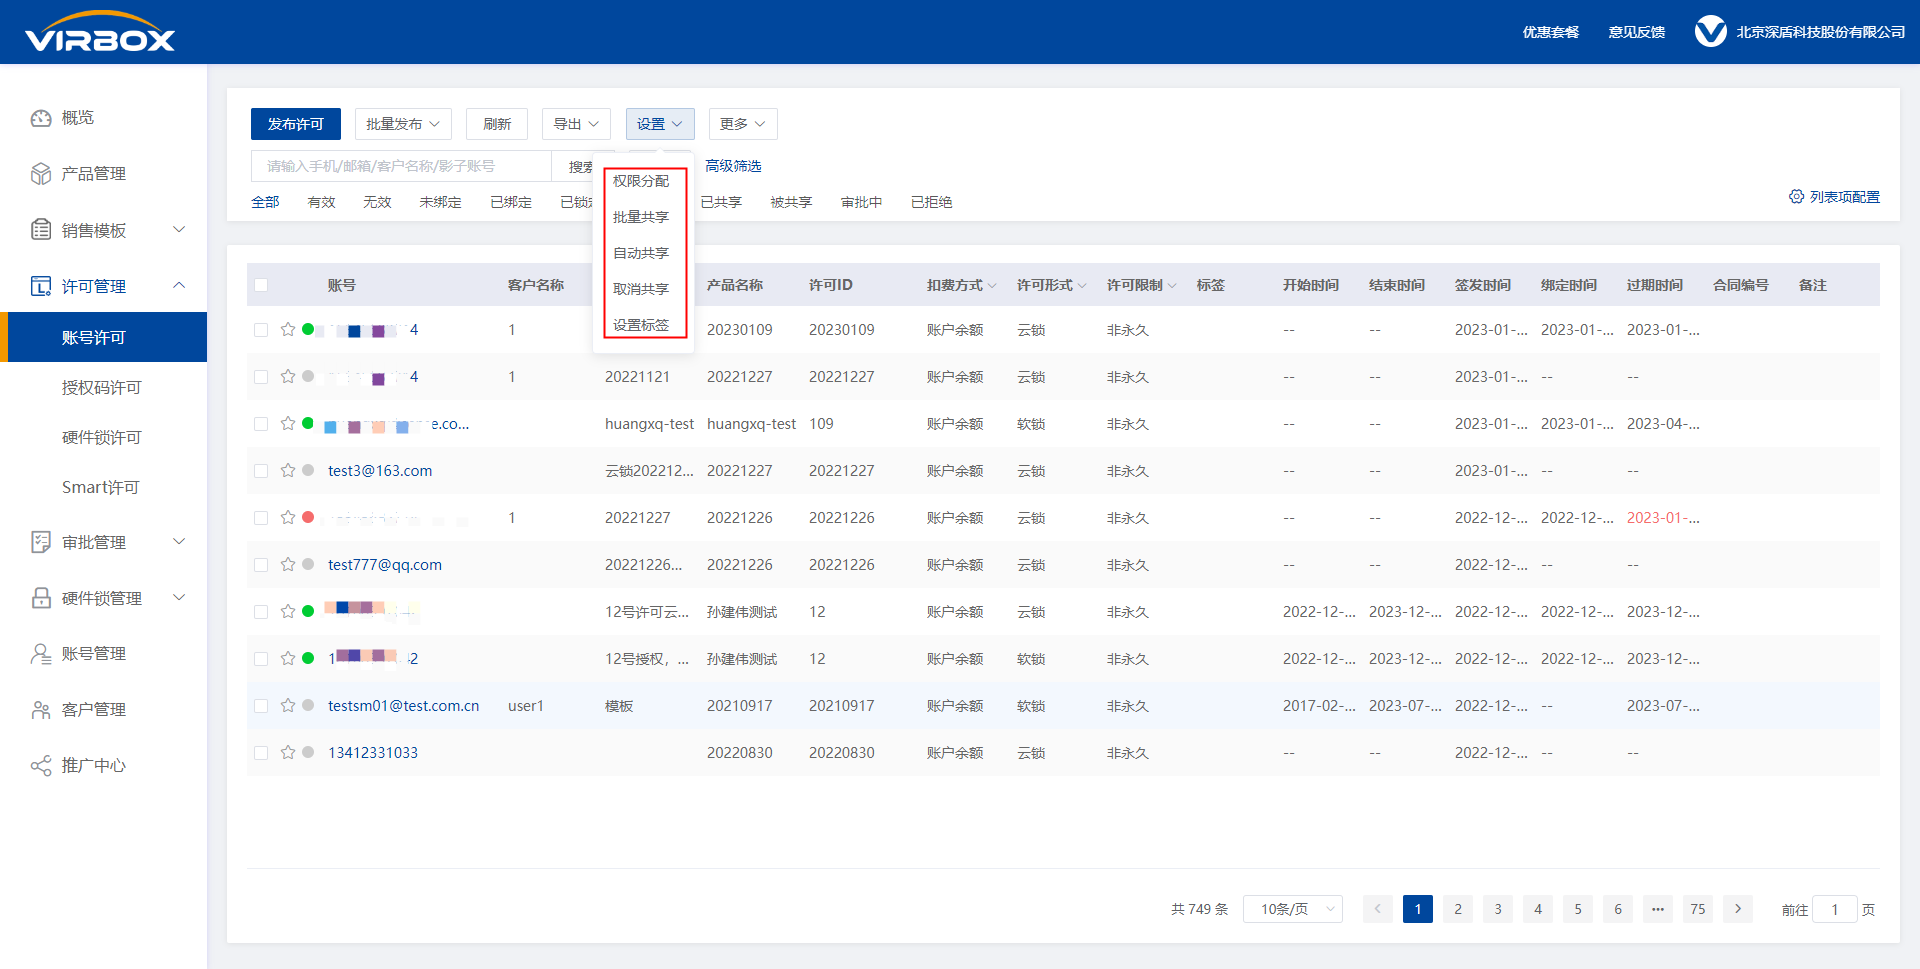1920x969 pixels.
Task: Go to previous page arrow
Action: click(1378, 909)
